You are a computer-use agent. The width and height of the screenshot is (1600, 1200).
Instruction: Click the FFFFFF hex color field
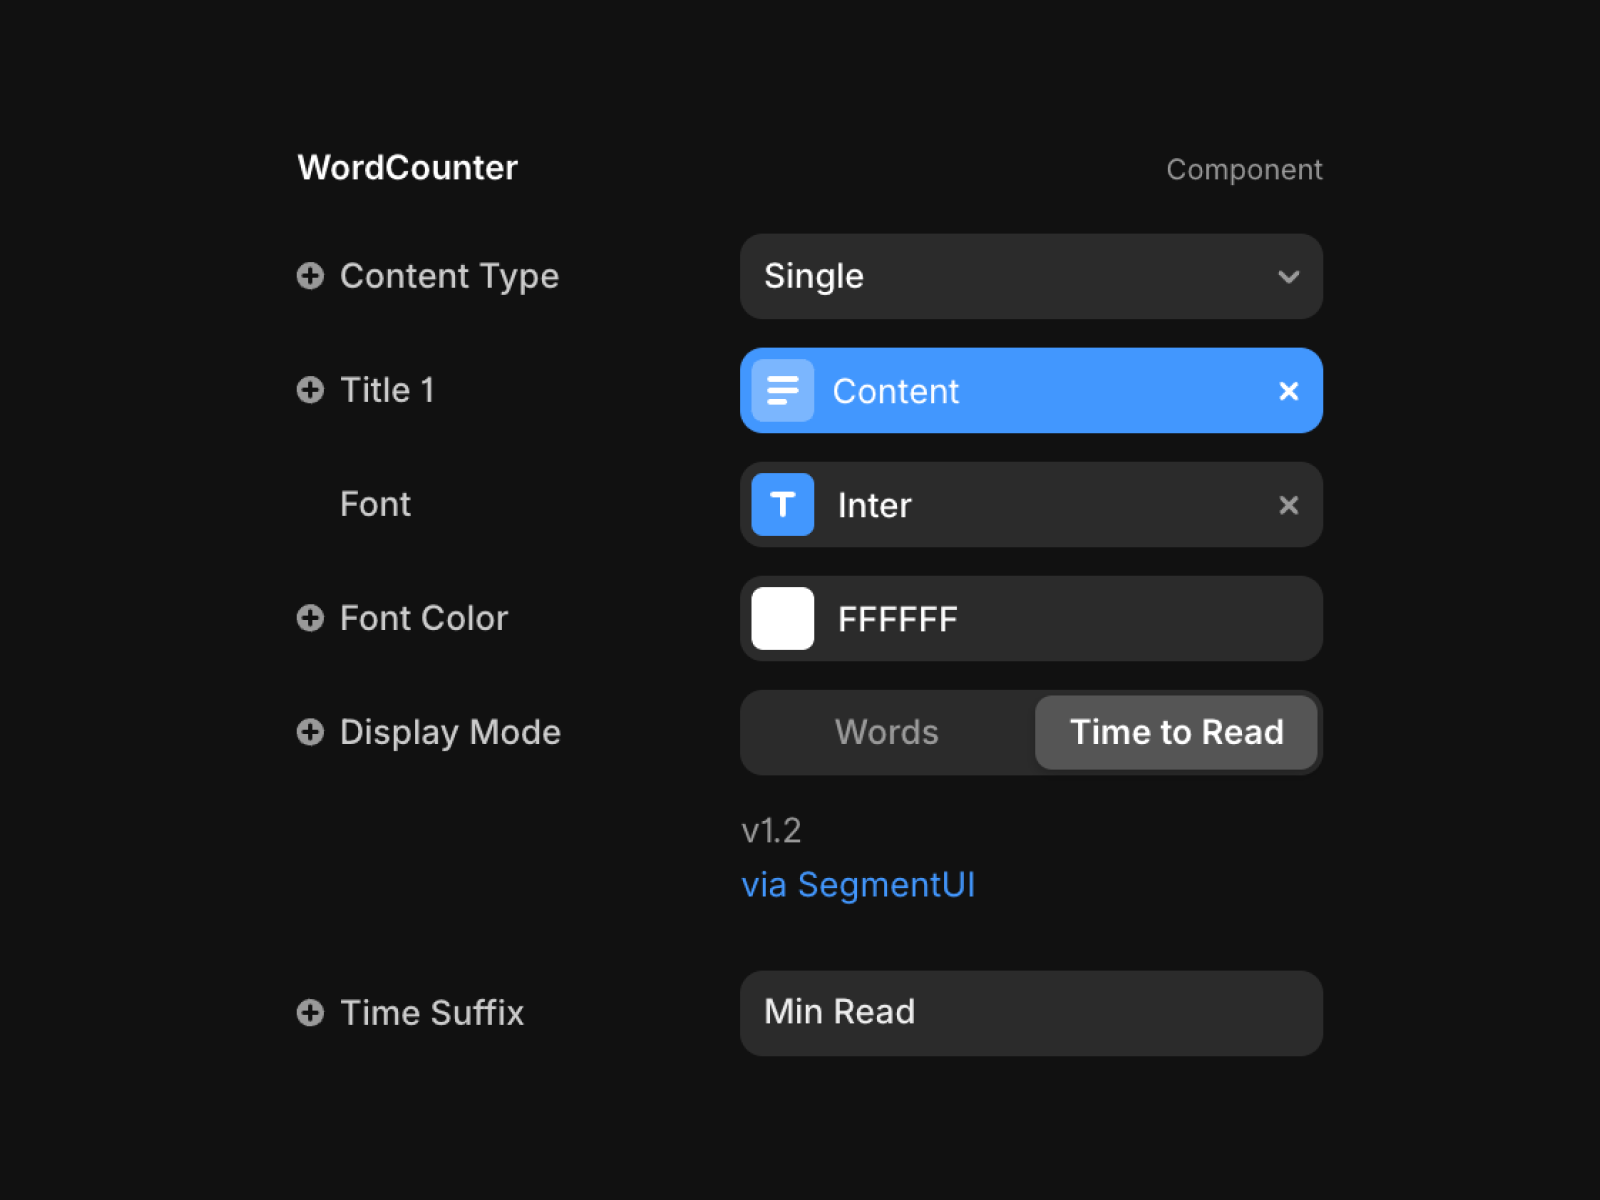point(1031,618)
